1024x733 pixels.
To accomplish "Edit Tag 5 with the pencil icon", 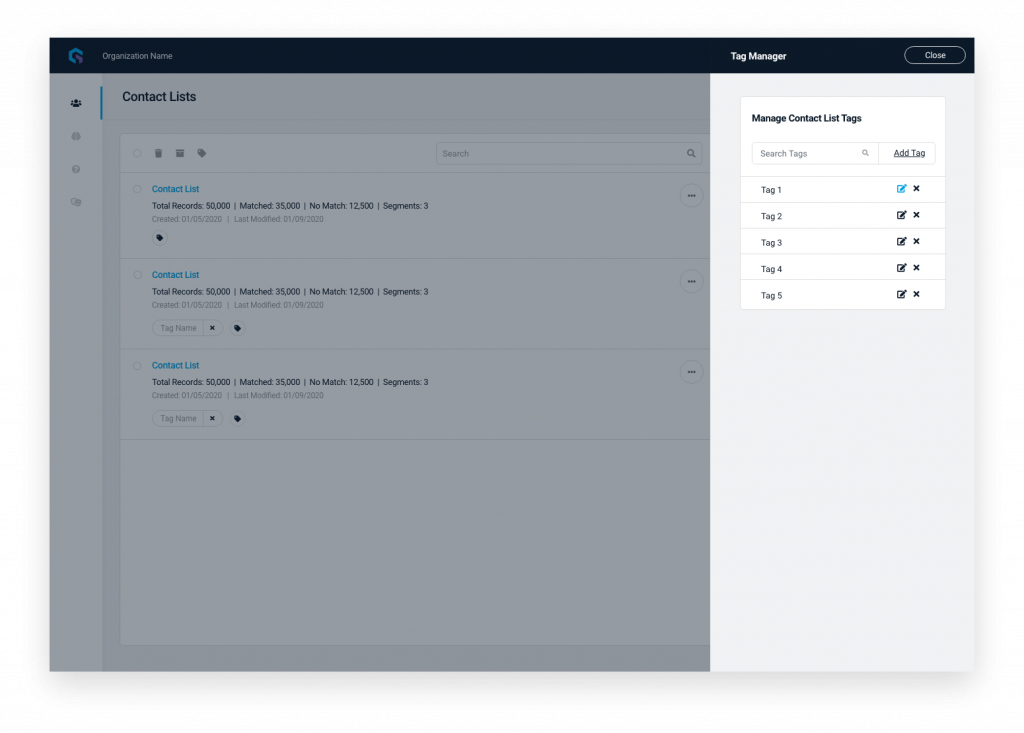I will tap(901, 294).
